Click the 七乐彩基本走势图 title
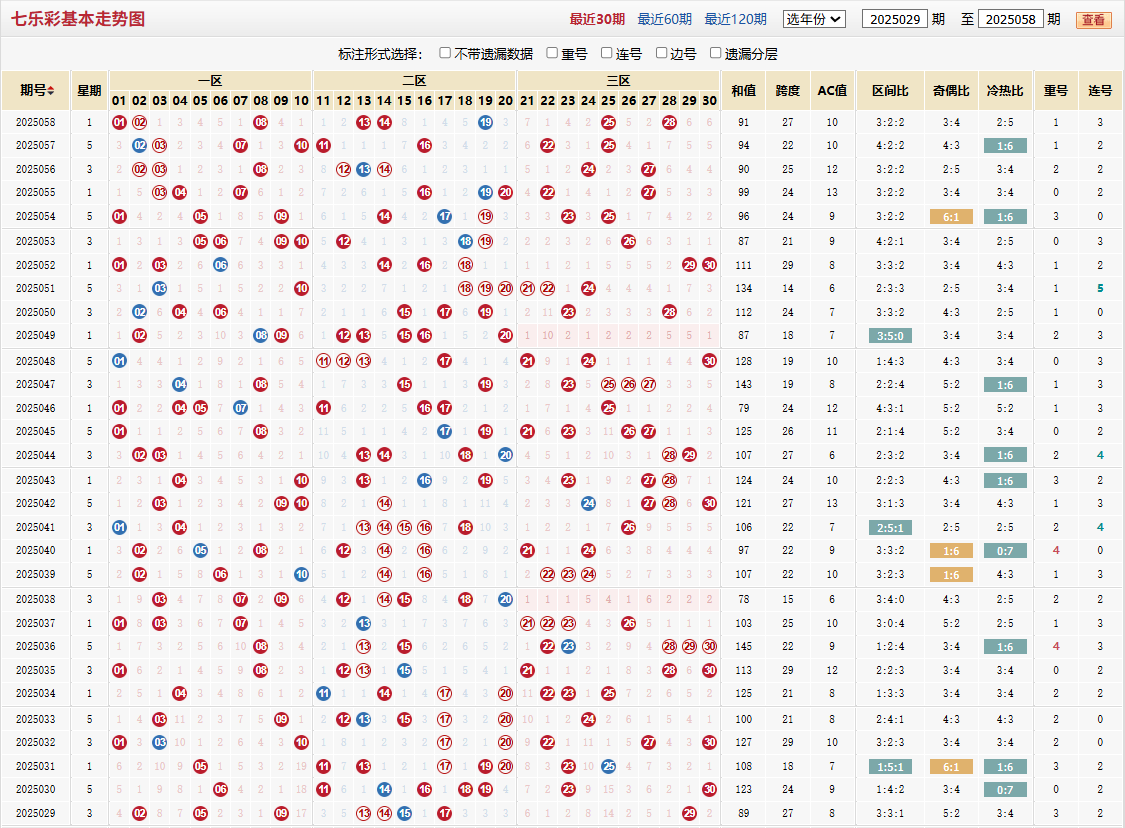This screenshot has width=1125, height=828. (77, 19)
